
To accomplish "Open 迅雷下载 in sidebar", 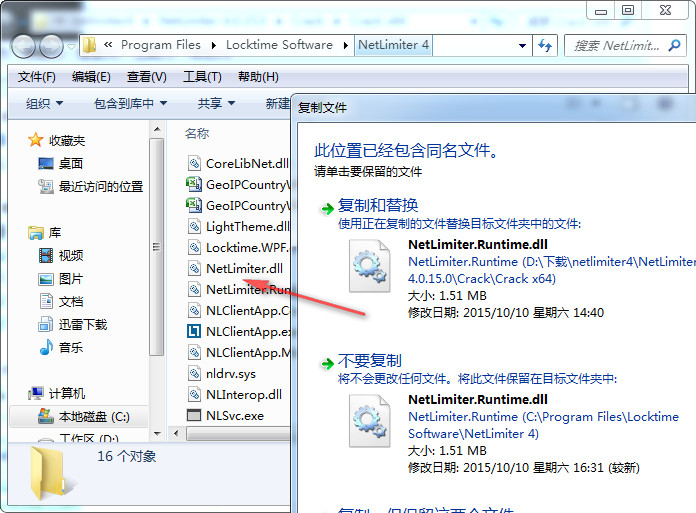I will 73,324.
